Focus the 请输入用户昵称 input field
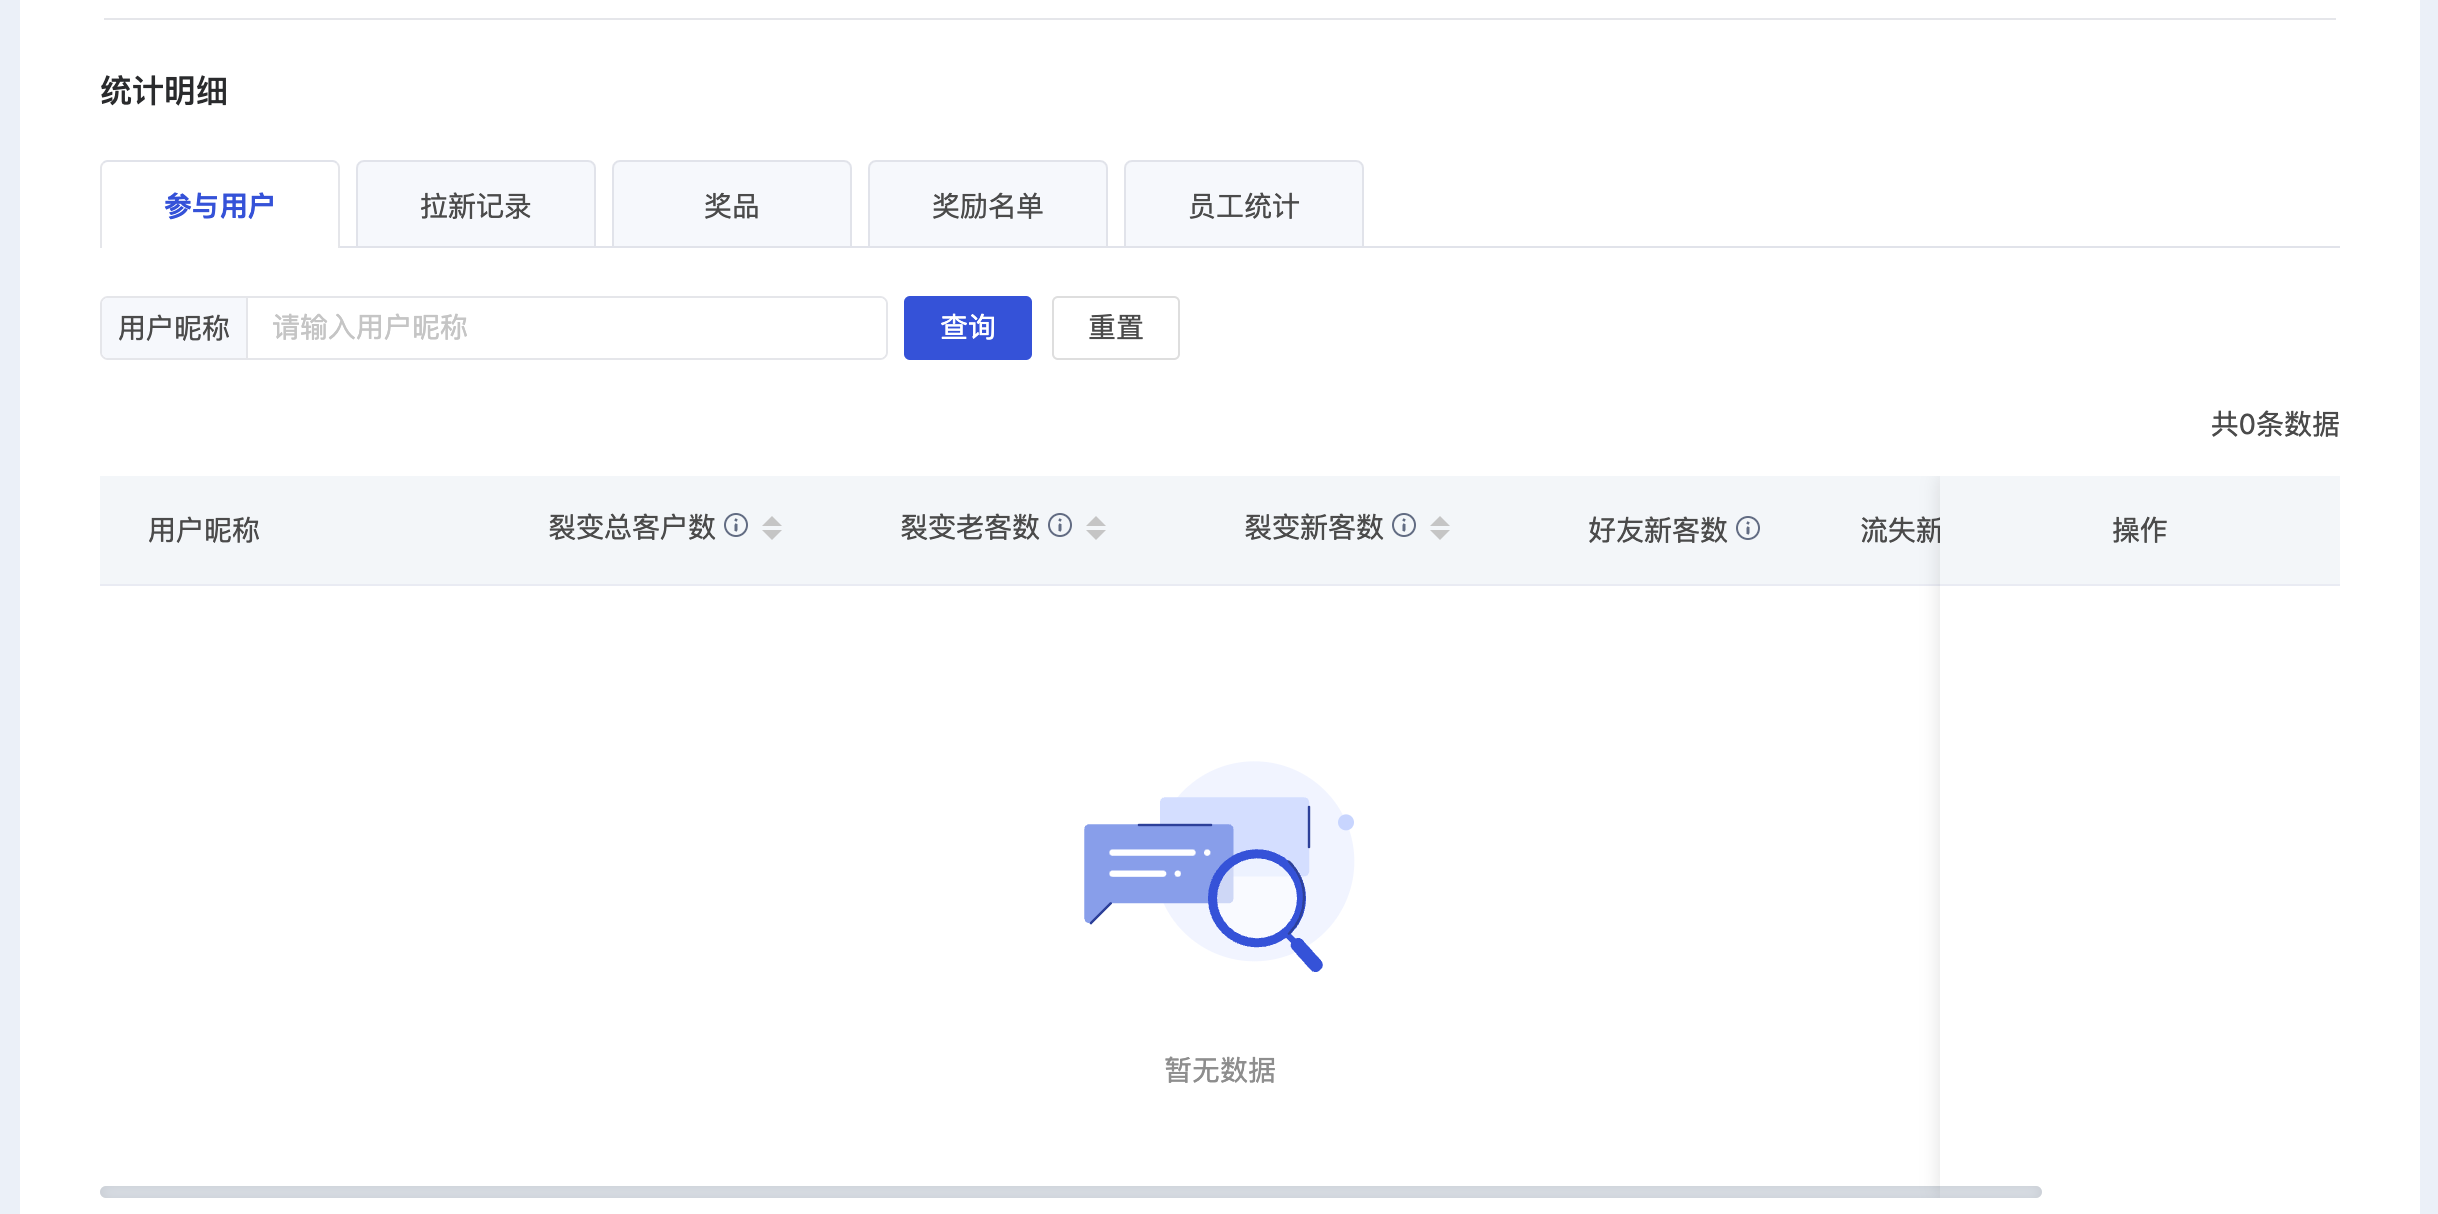This screenshot has width=2438, height=1214. [x=567, y=328]
